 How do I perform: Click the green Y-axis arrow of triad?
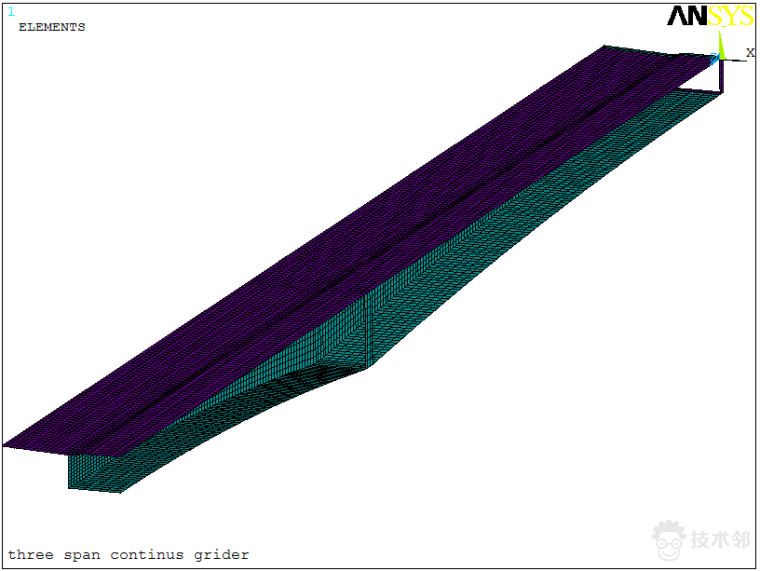click(x=720, y=45)
